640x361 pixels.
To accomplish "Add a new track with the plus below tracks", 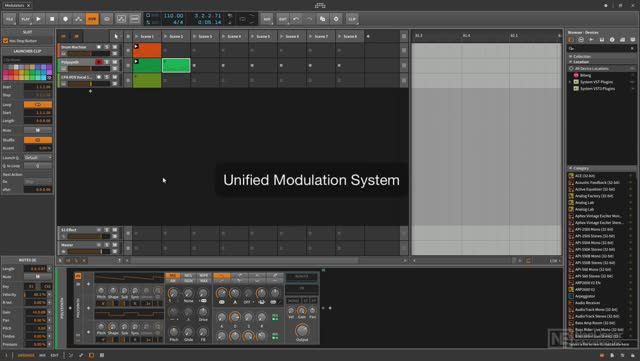I will 90,91.
